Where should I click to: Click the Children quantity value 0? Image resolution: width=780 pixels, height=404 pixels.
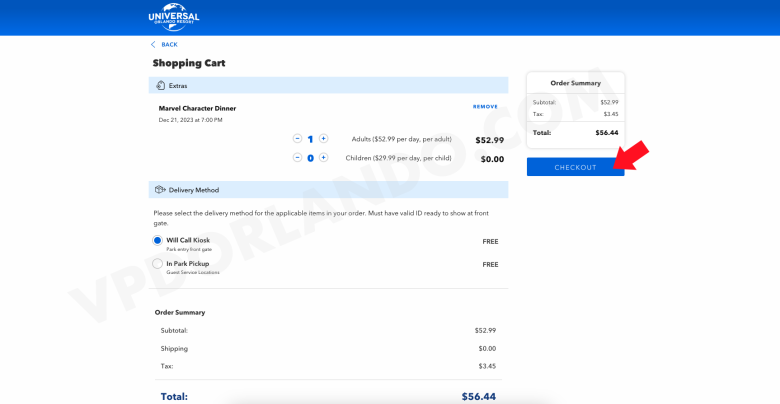coord(310,159)
